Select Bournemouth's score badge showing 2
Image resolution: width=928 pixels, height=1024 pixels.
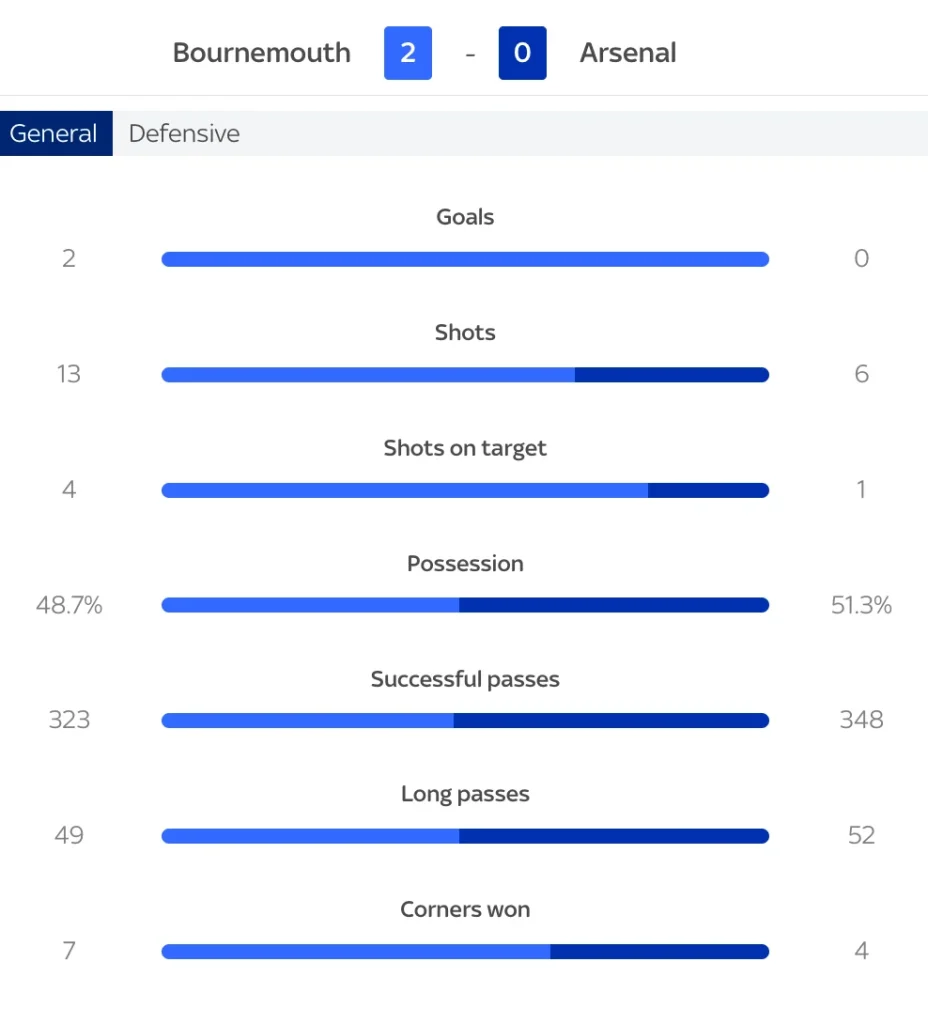point(408,53)
